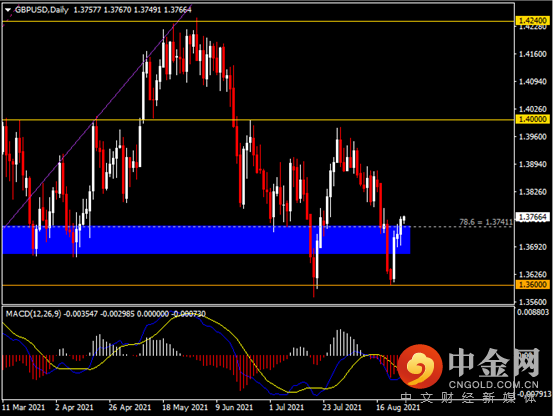
Task: Click the current price 1.37664 marker
Action: (533, 217)
